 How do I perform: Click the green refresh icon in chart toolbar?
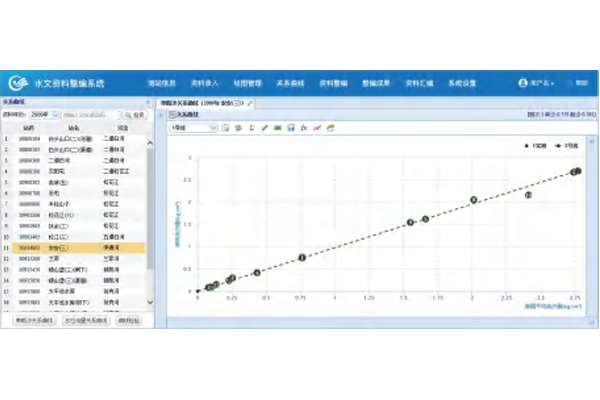(238, 128)
